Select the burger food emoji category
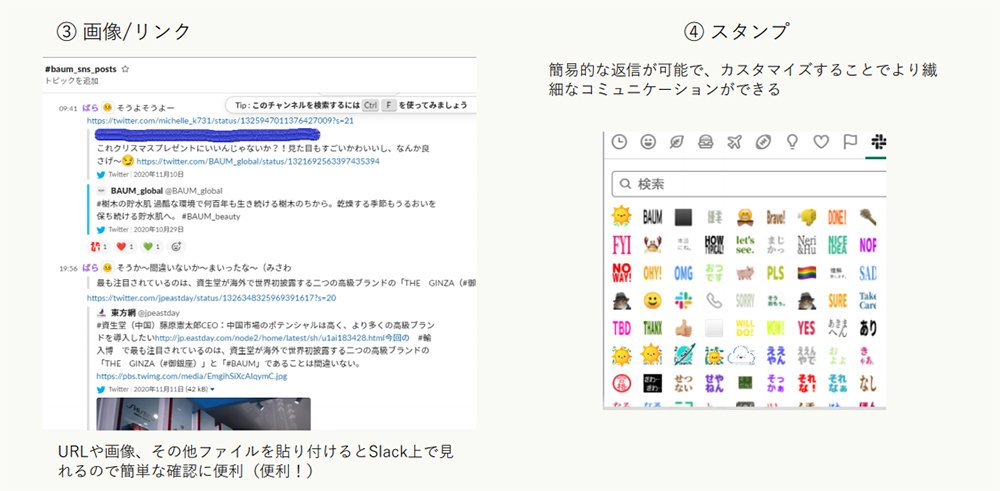 tap(705, 142)
